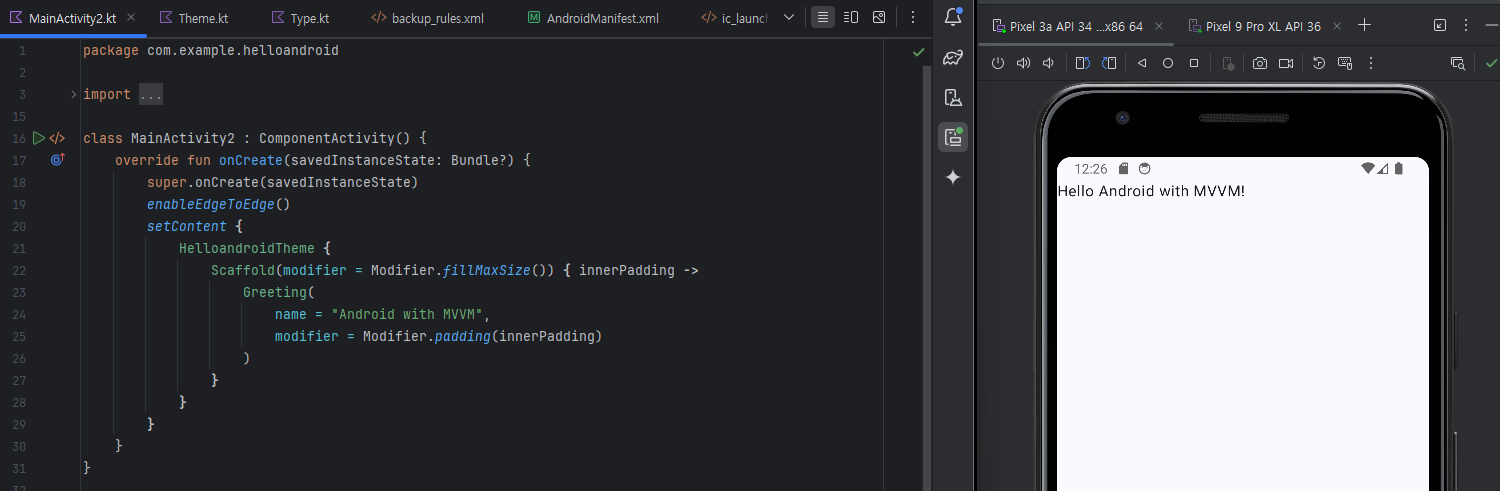
Task: Minimize the Running Devices panel
Action: (1491, 25)
